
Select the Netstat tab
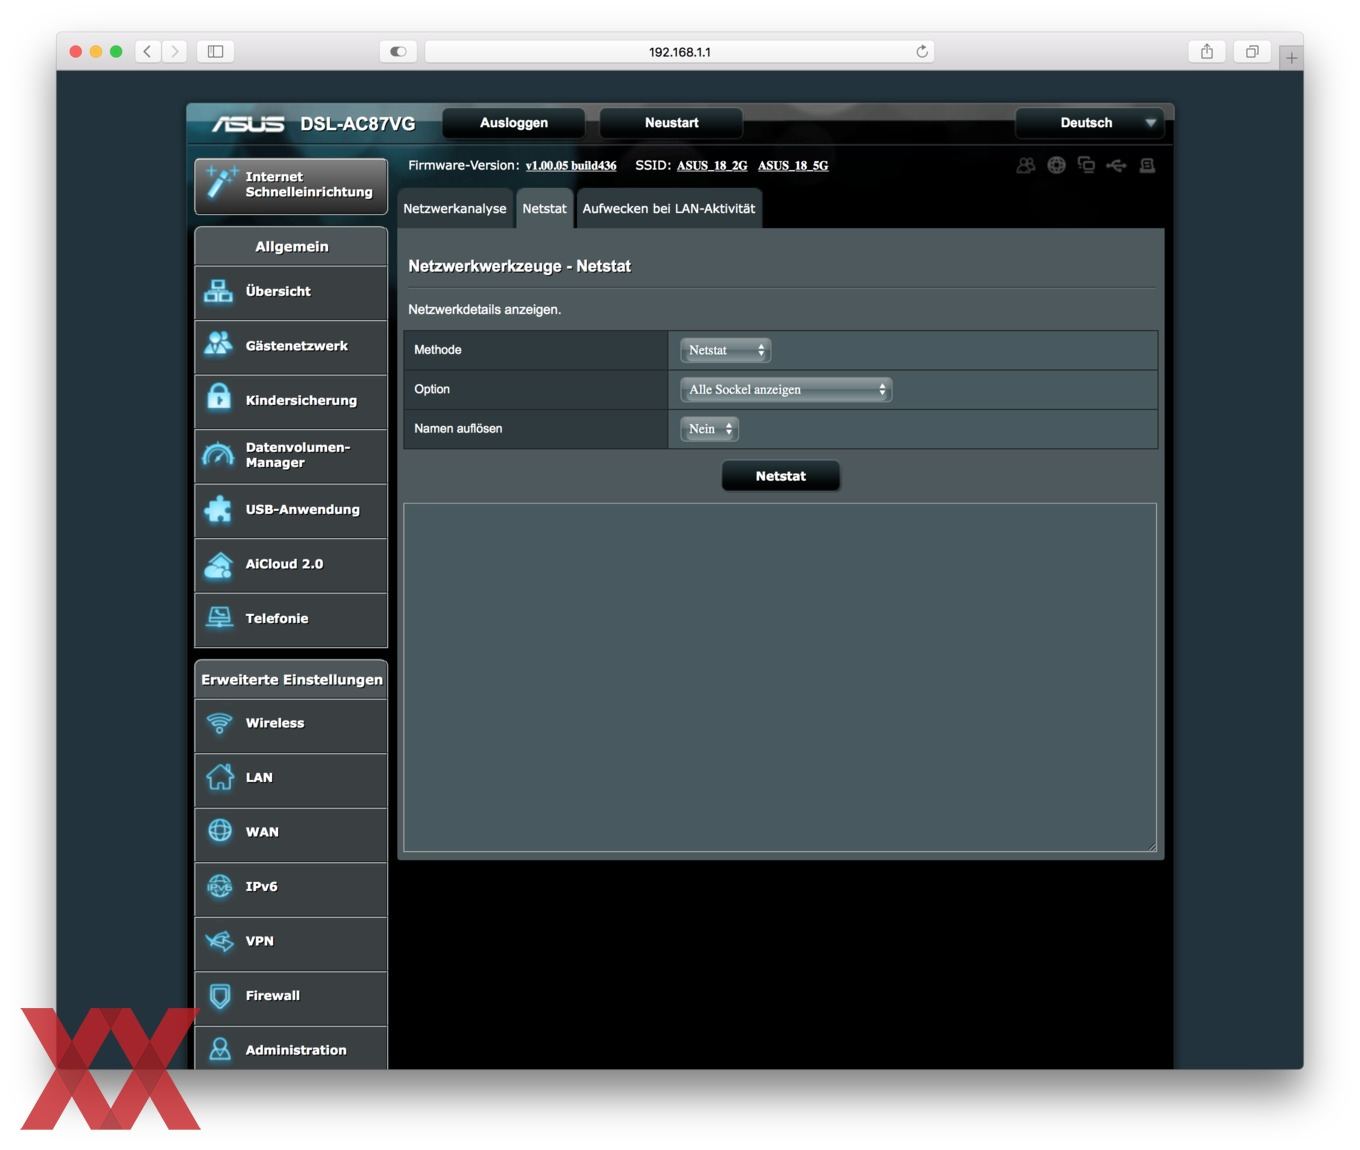[x=544, y=208]
